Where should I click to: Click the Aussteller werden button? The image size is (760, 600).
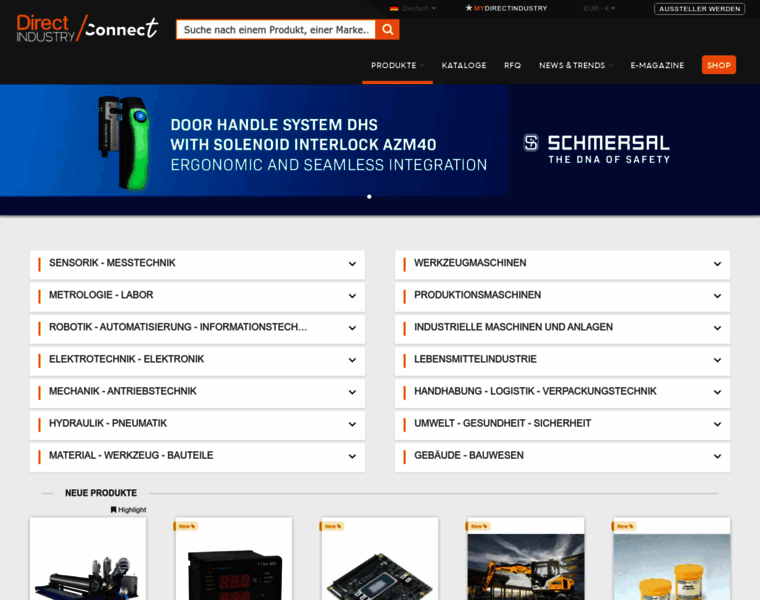tap(699, 9)
